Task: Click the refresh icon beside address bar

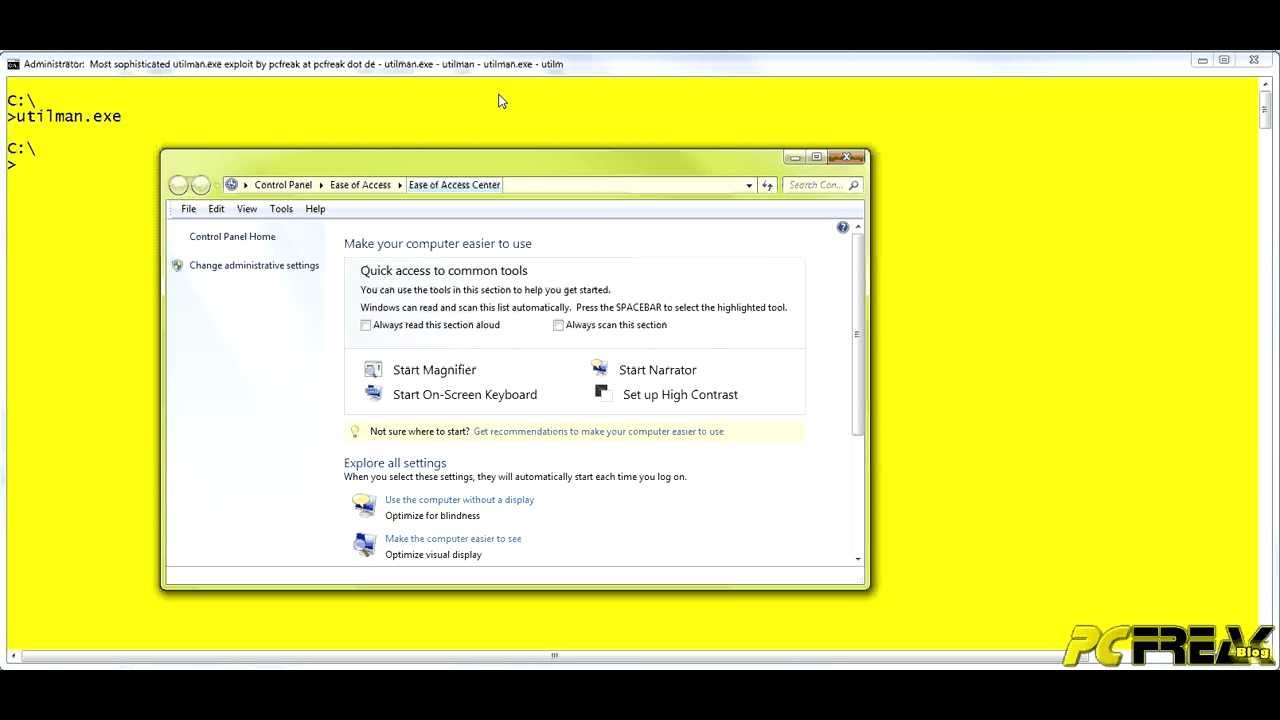Action: 767,185
